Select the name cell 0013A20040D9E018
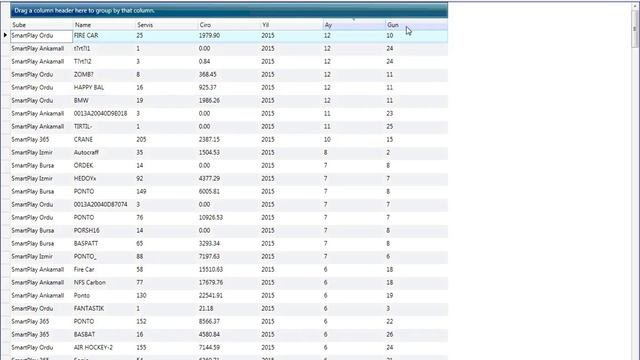 click(x=104, y=113)
